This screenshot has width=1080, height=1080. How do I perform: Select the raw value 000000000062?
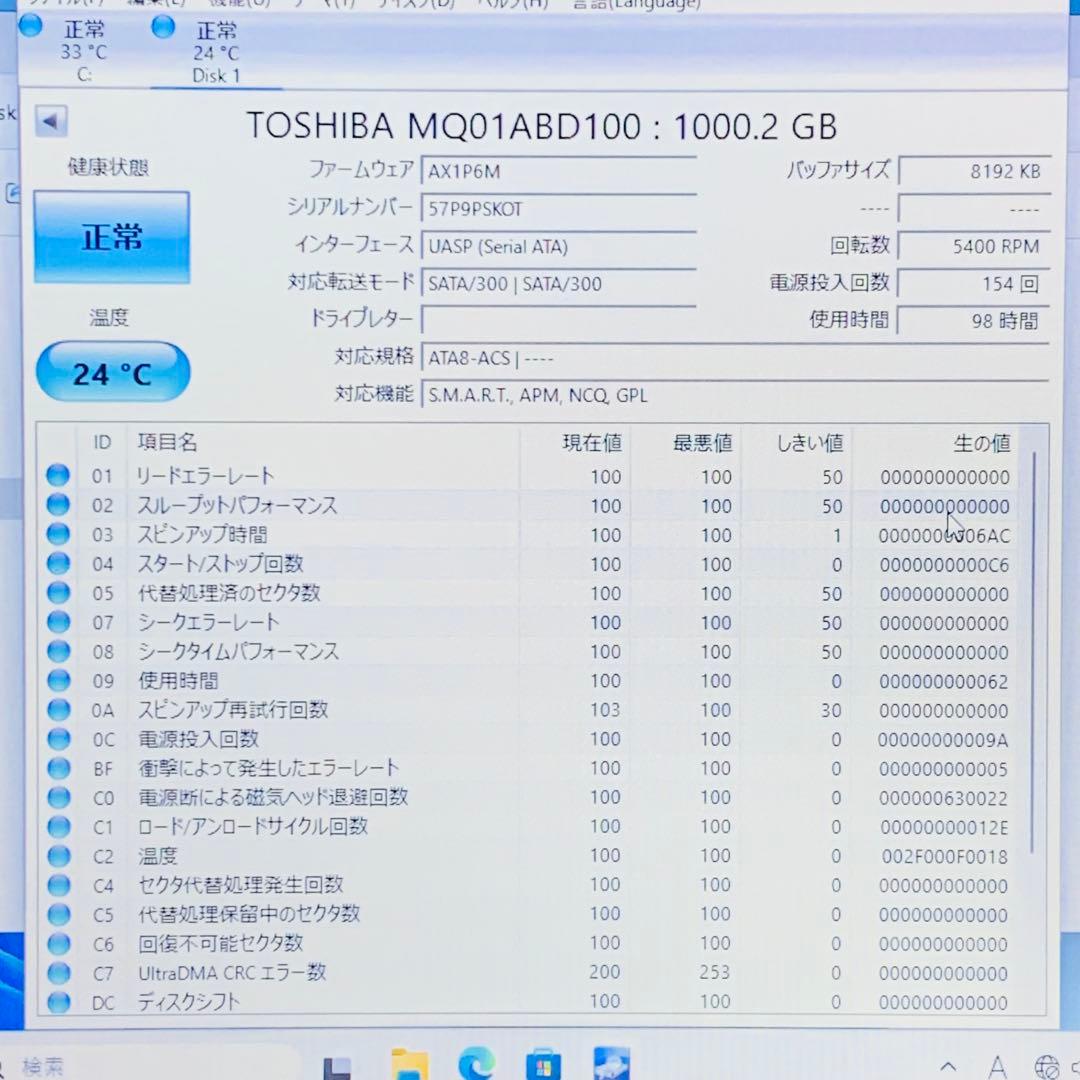coord(944,682)
